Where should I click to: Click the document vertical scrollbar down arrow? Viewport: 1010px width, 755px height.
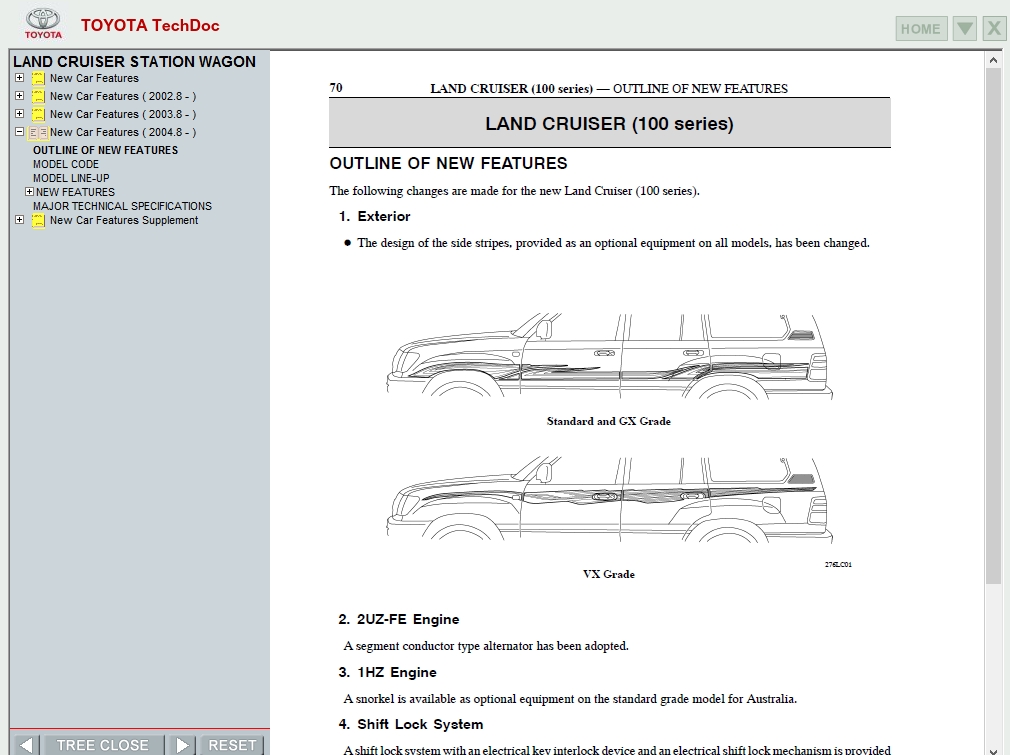pyautogui.click(x=993, y=748)
